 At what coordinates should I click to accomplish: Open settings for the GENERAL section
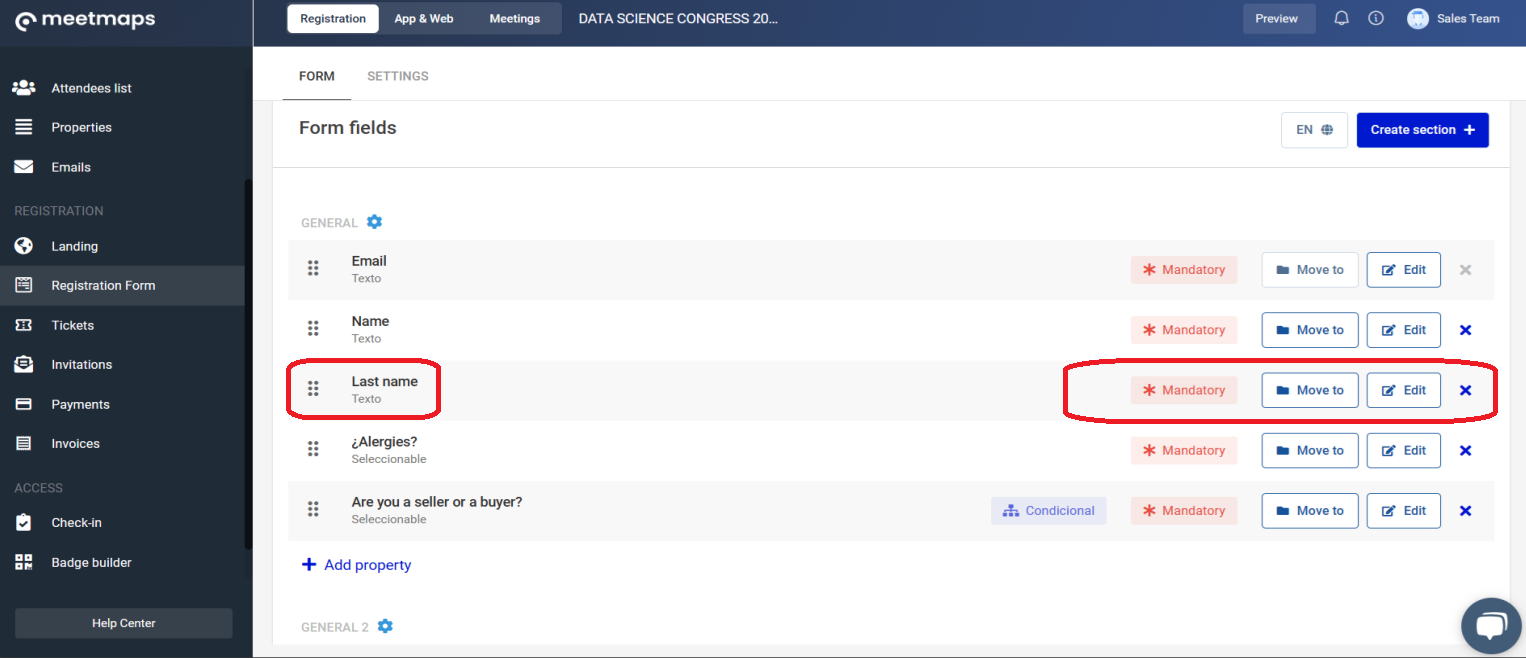tap(374, 221)
